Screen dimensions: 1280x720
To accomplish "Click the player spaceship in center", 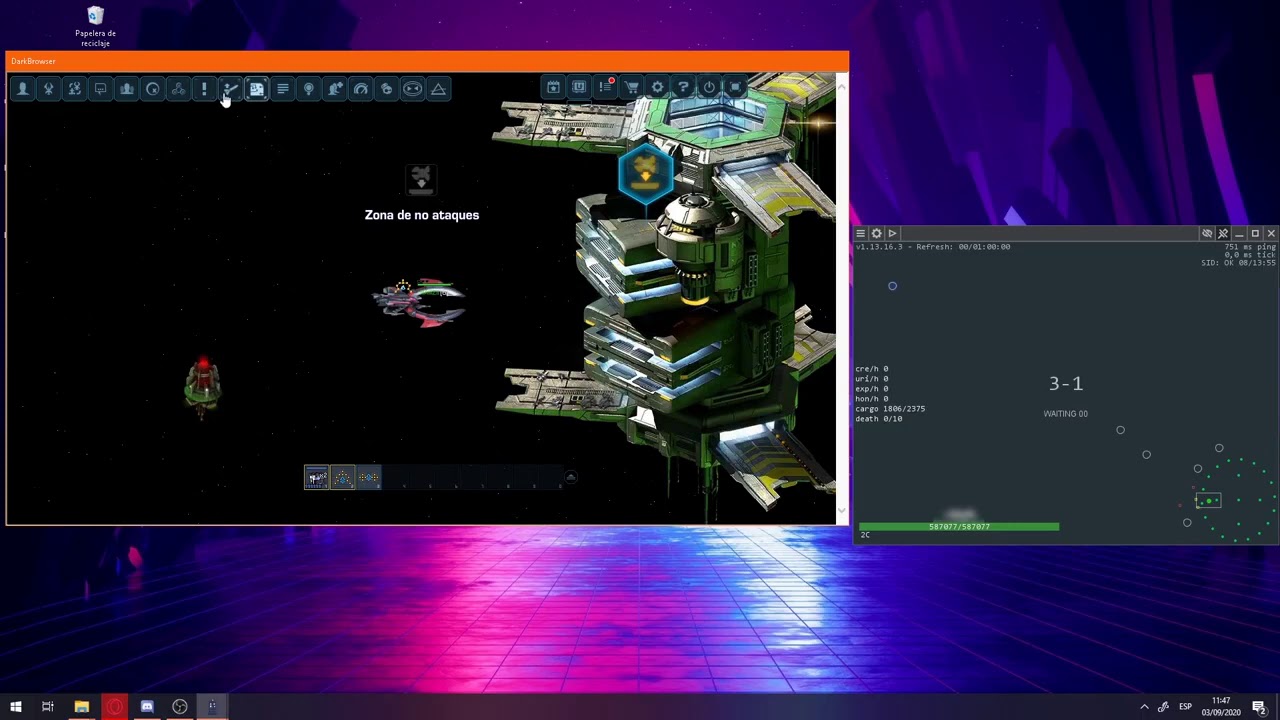I will pos(420,302).
